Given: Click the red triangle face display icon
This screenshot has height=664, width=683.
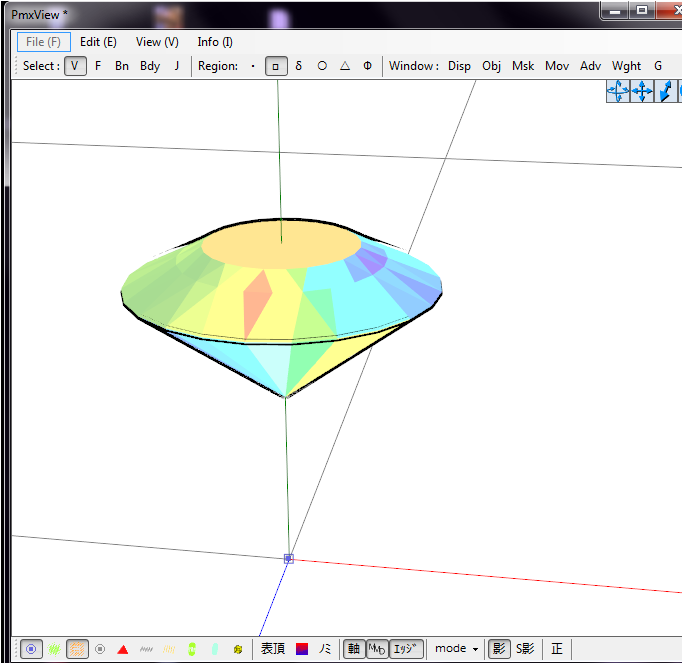Looking at the screenshot, I should pos(123,649).
